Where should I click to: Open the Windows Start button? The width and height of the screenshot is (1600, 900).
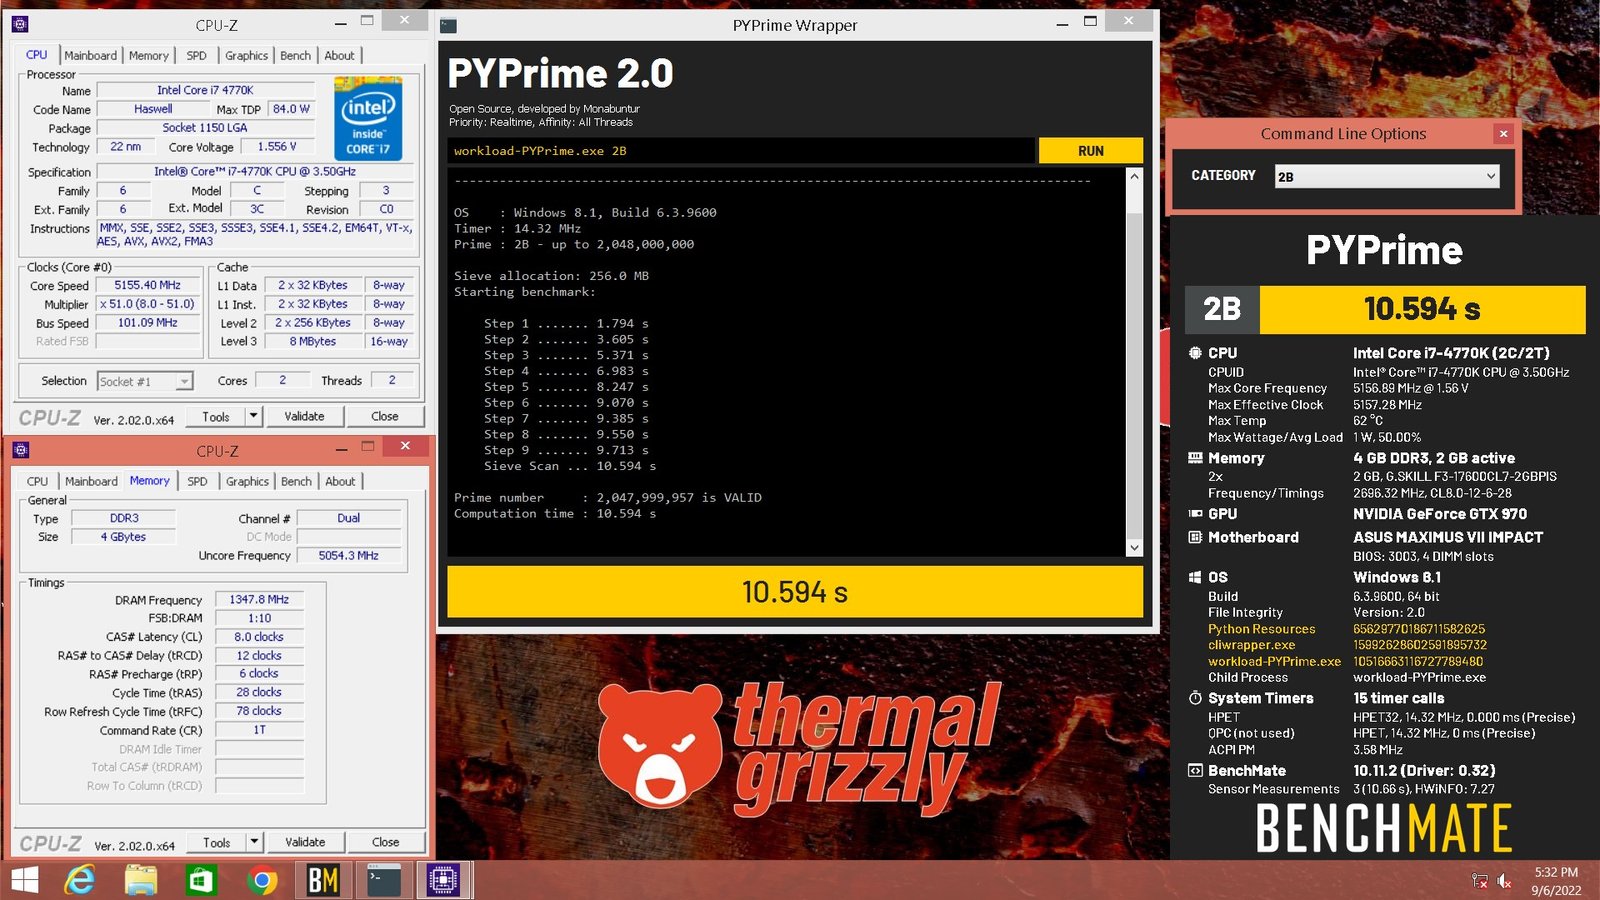pyautogui.click(x=24, y=880)
